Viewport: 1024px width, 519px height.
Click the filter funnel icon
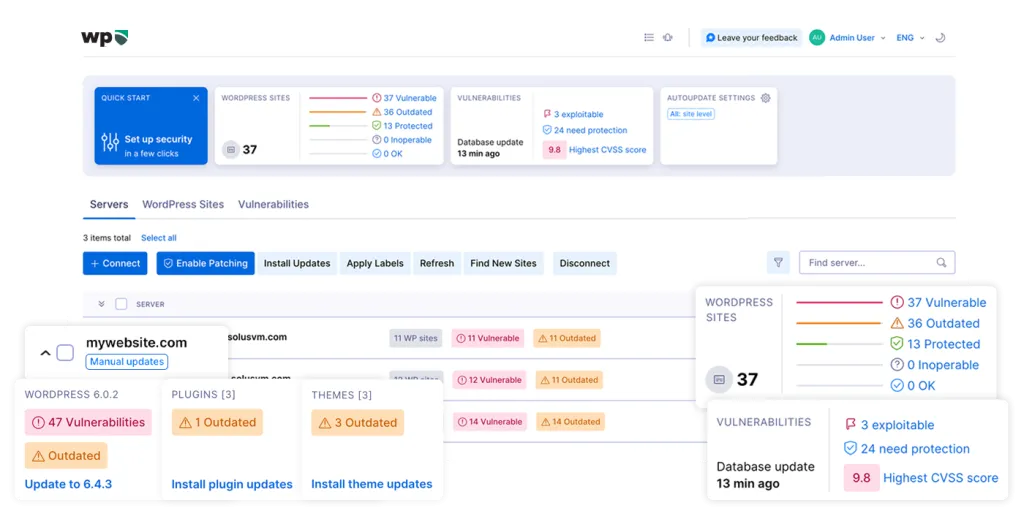tap(778, 262)
